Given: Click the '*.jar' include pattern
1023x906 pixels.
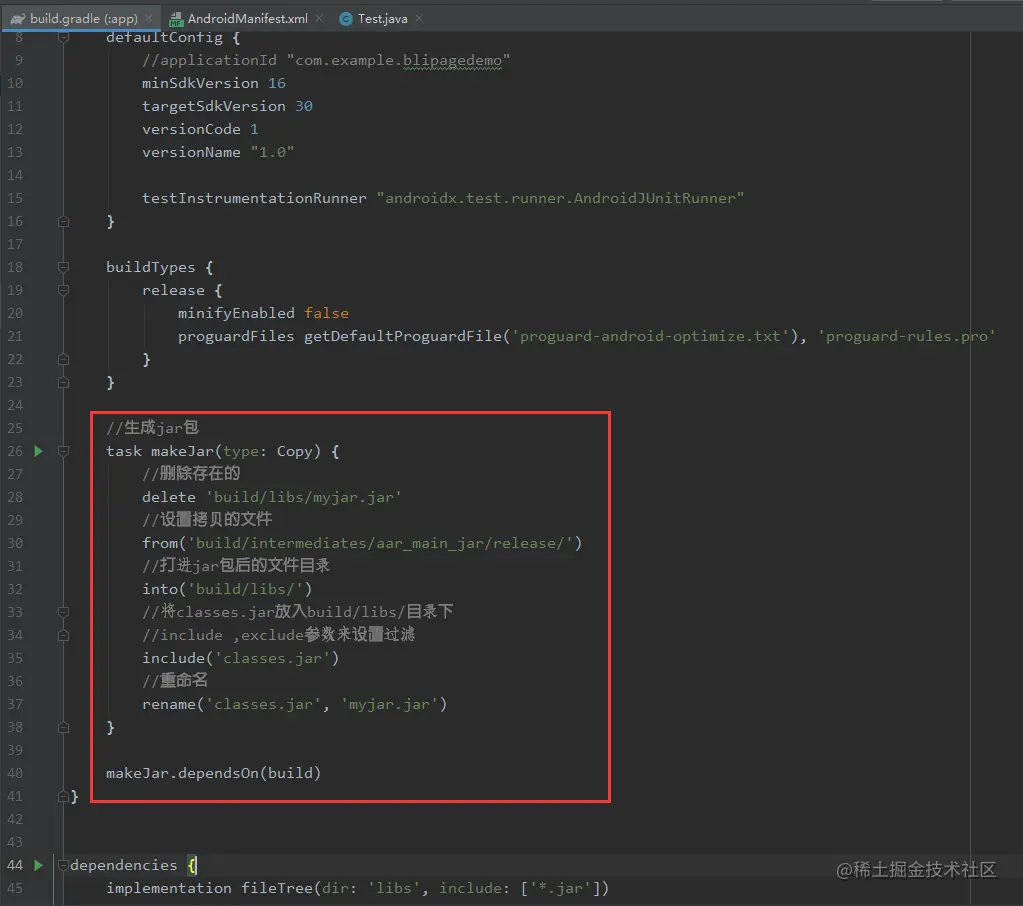Looking at the screenshot, I should pyautogui.click(x=560, y=888).
